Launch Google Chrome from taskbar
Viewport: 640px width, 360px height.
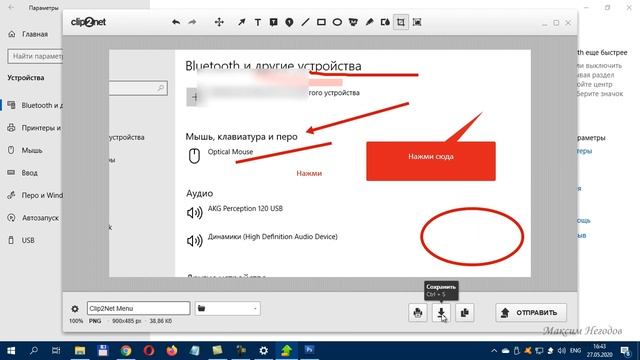click(126, 351)
